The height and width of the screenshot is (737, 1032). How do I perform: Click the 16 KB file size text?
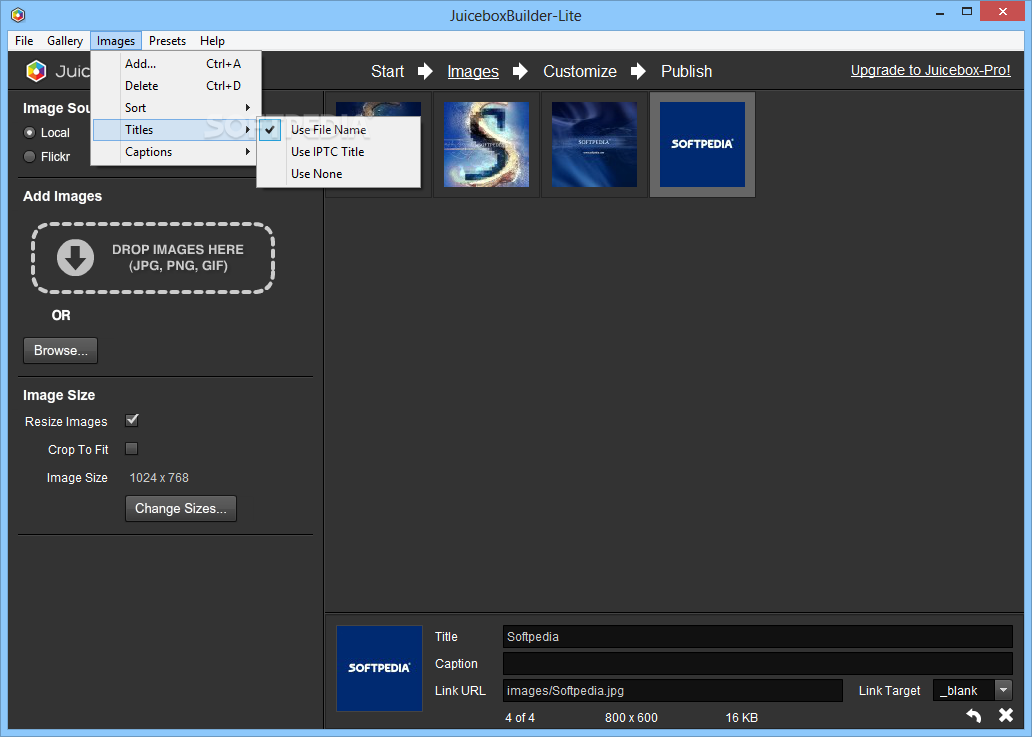742,717
